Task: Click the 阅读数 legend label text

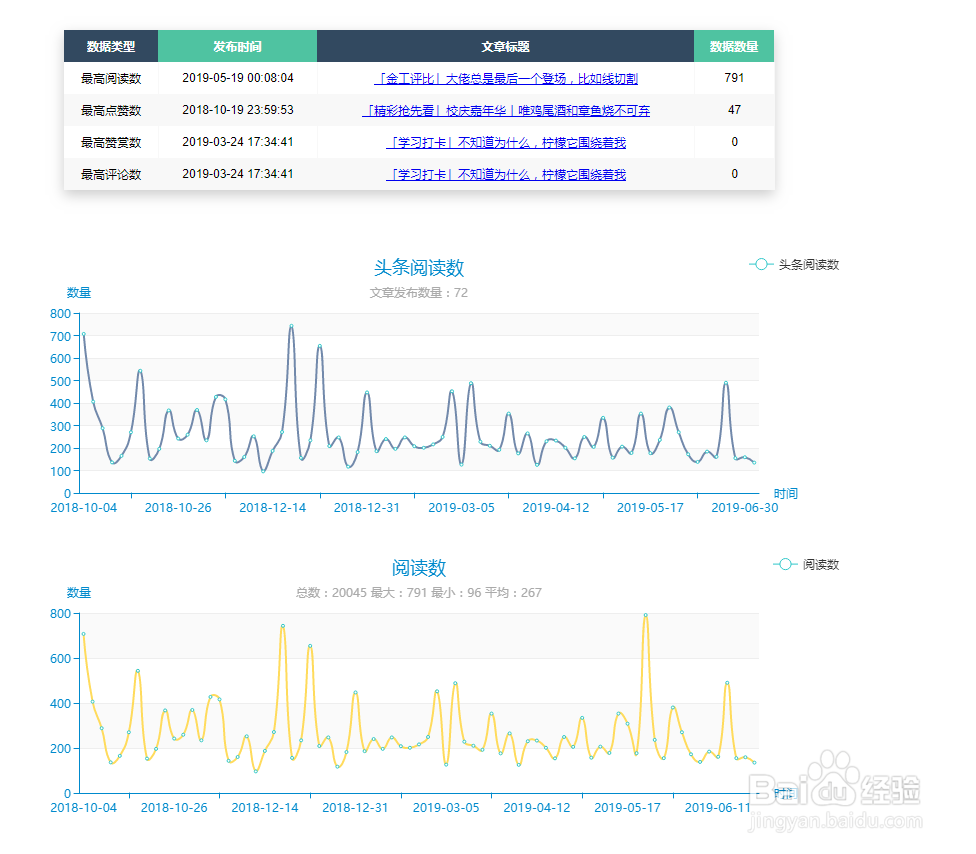Action: click(x=820, y=565)
